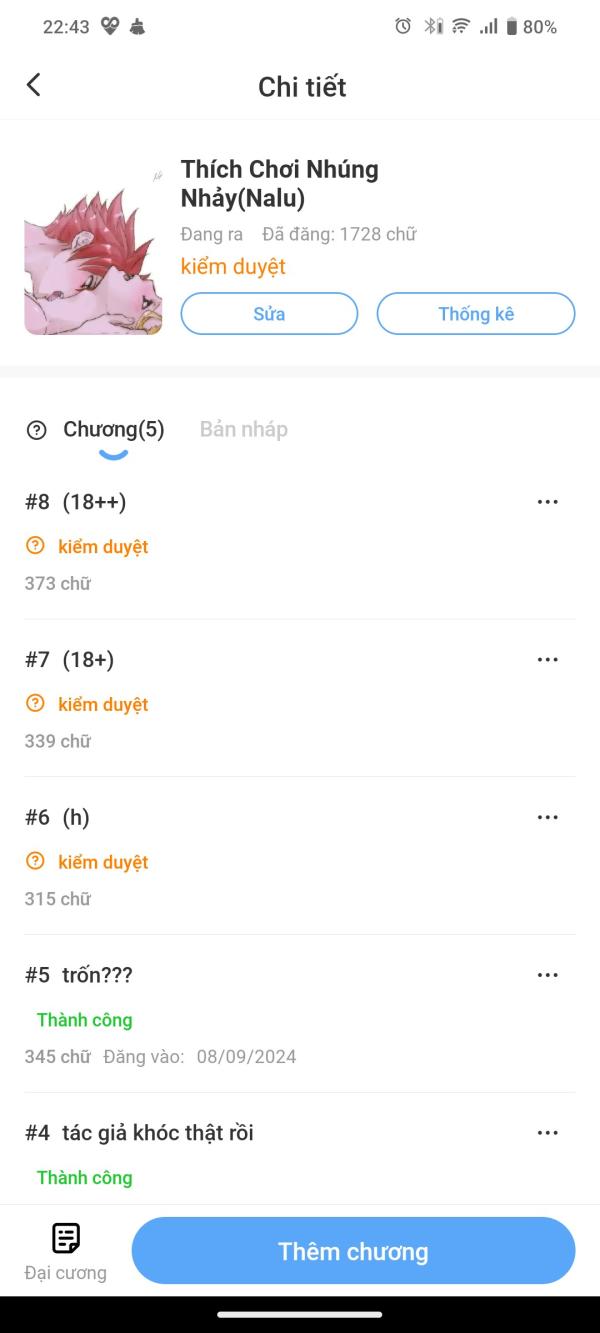Open more options for chapter #7
Viewport: 600px width, 1333px height.
pos(547,660)
